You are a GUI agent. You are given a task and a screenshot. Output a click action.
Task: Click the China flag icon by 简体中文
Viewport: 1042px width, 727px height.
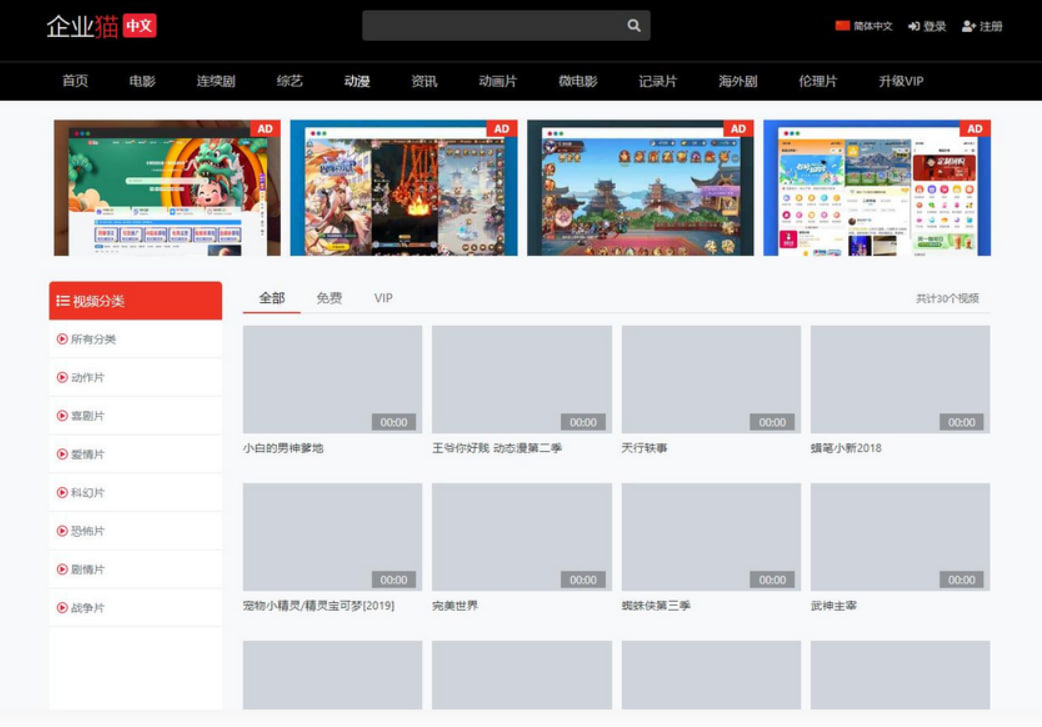(x=841, y=26)
